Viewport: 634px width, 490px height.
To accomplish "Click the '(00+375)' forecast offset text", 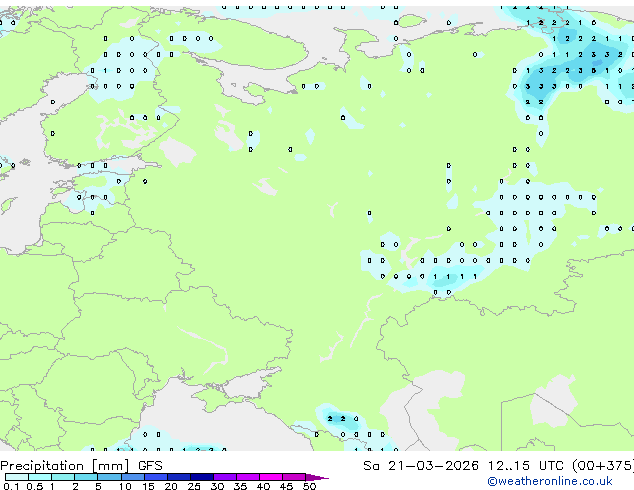I will point(603,466).
